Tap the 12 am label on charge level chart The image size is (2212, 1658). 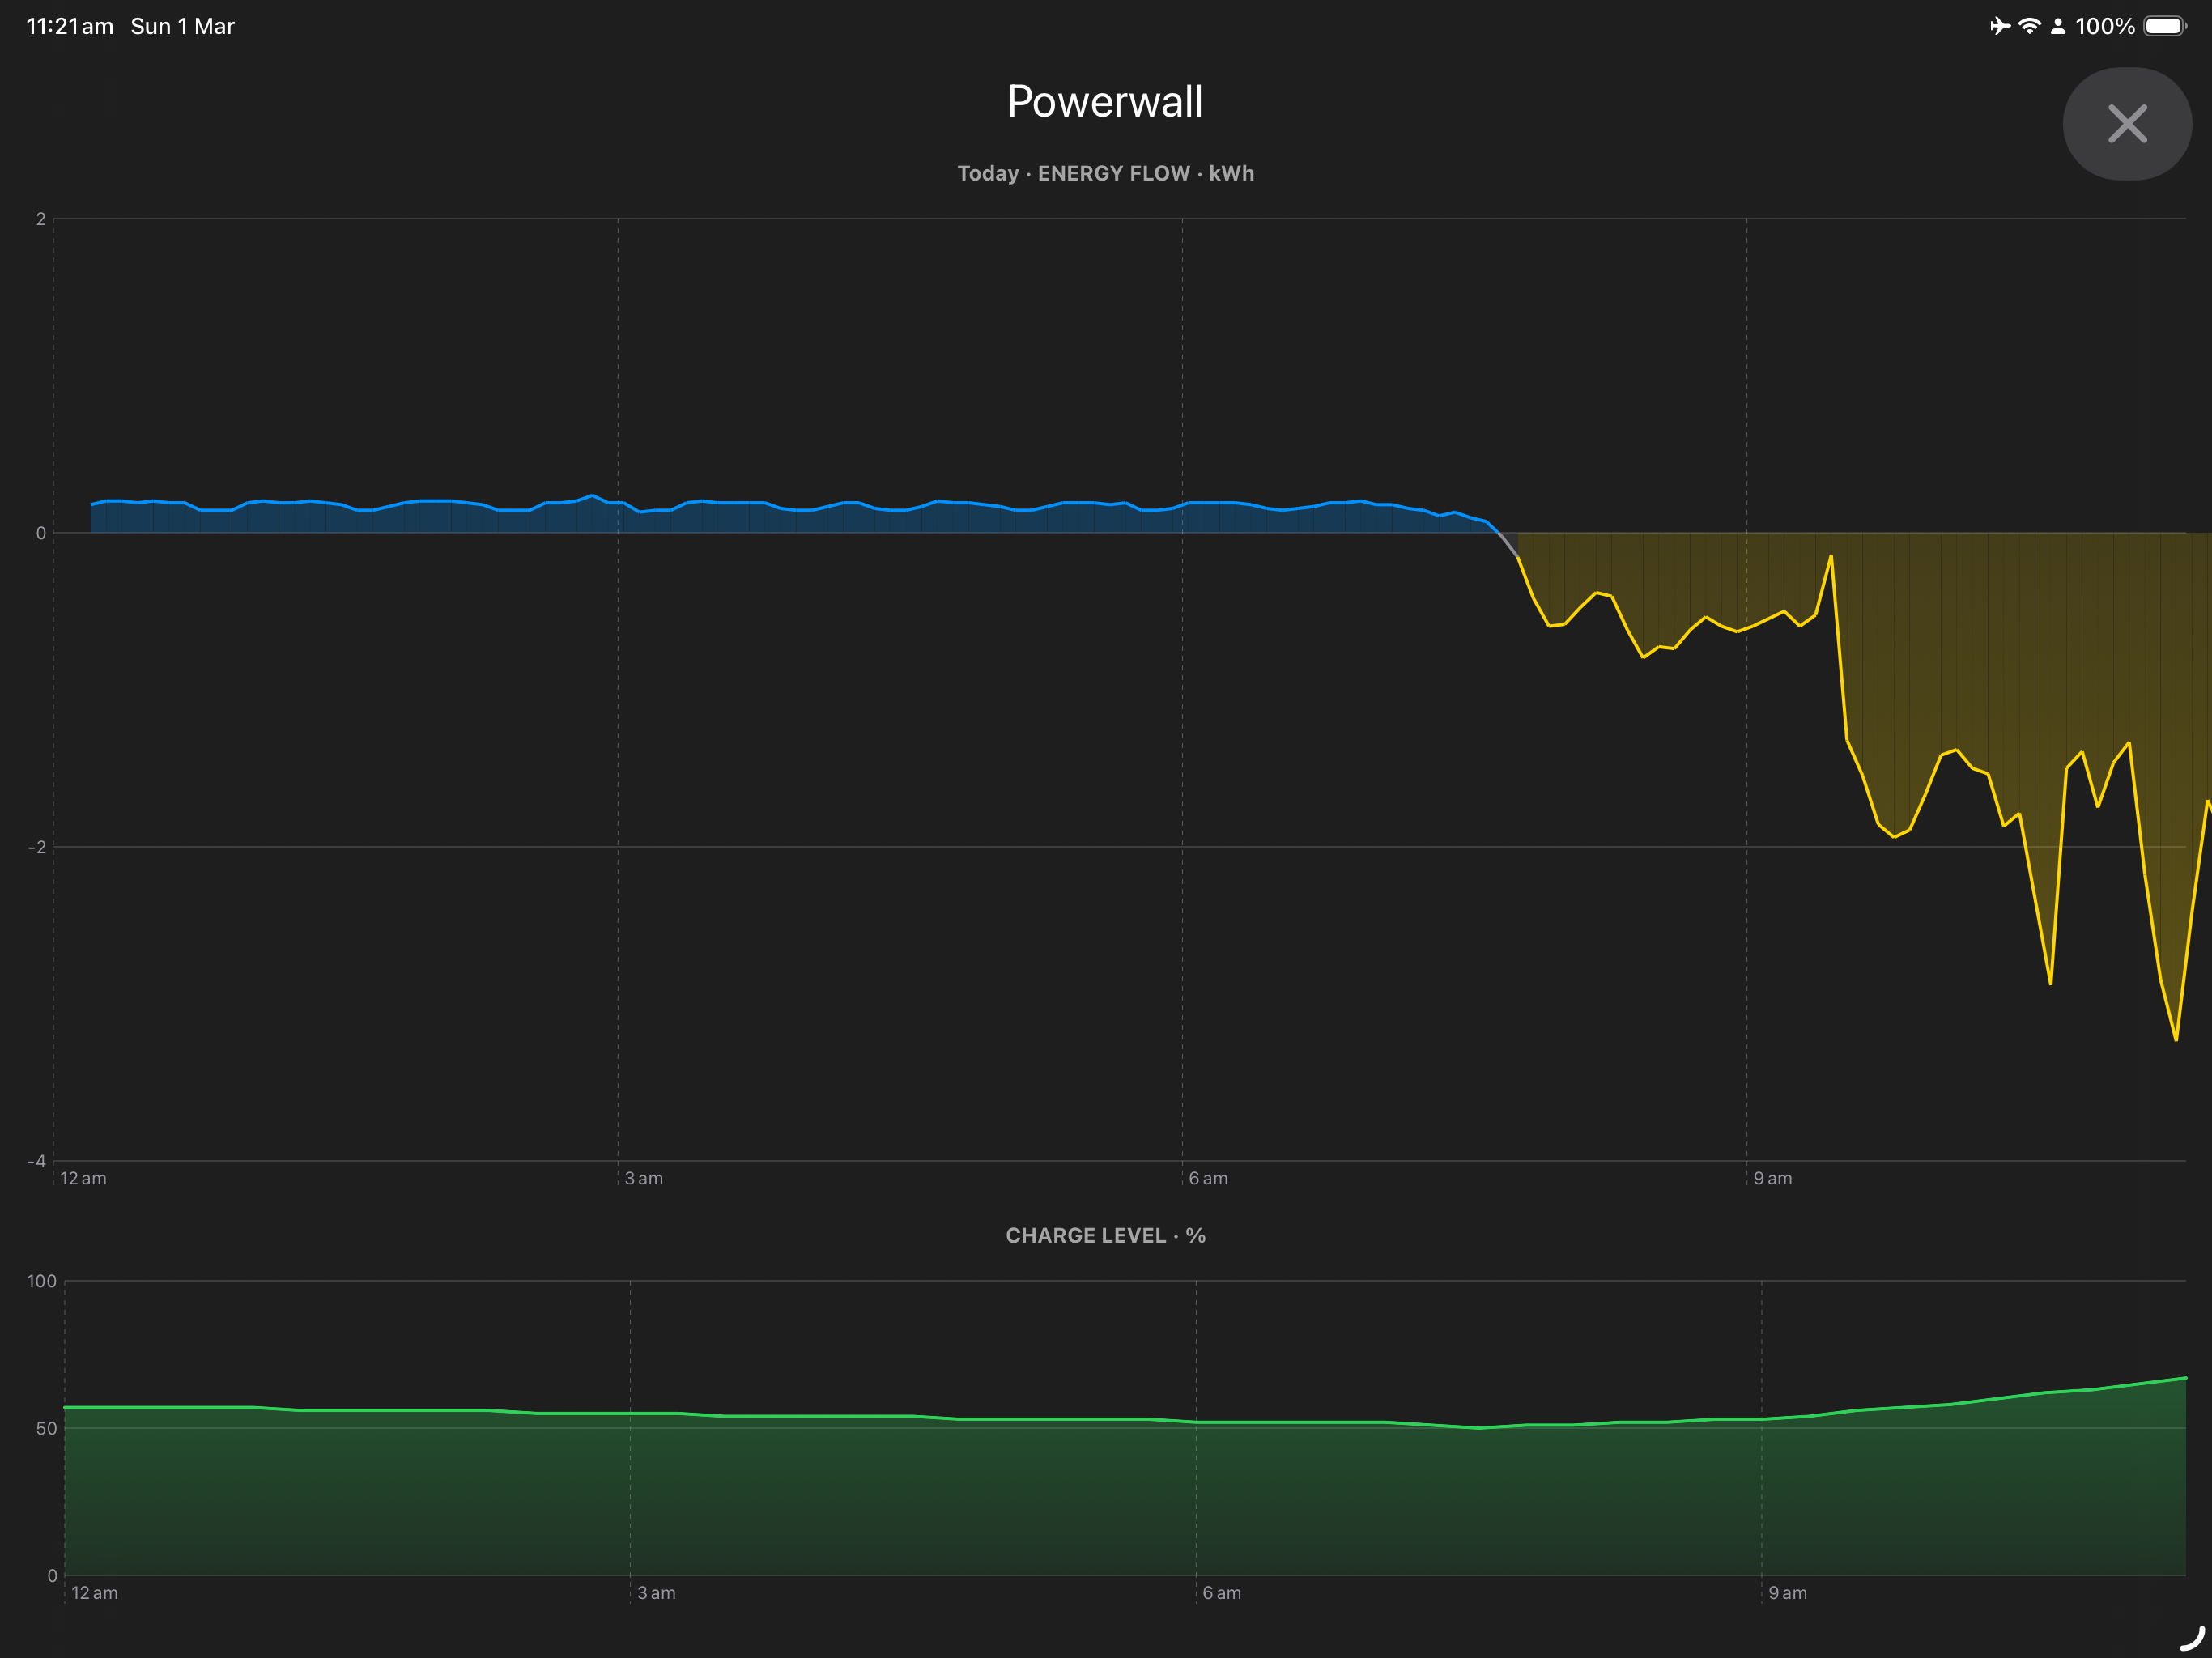(x=94, y=1593)
